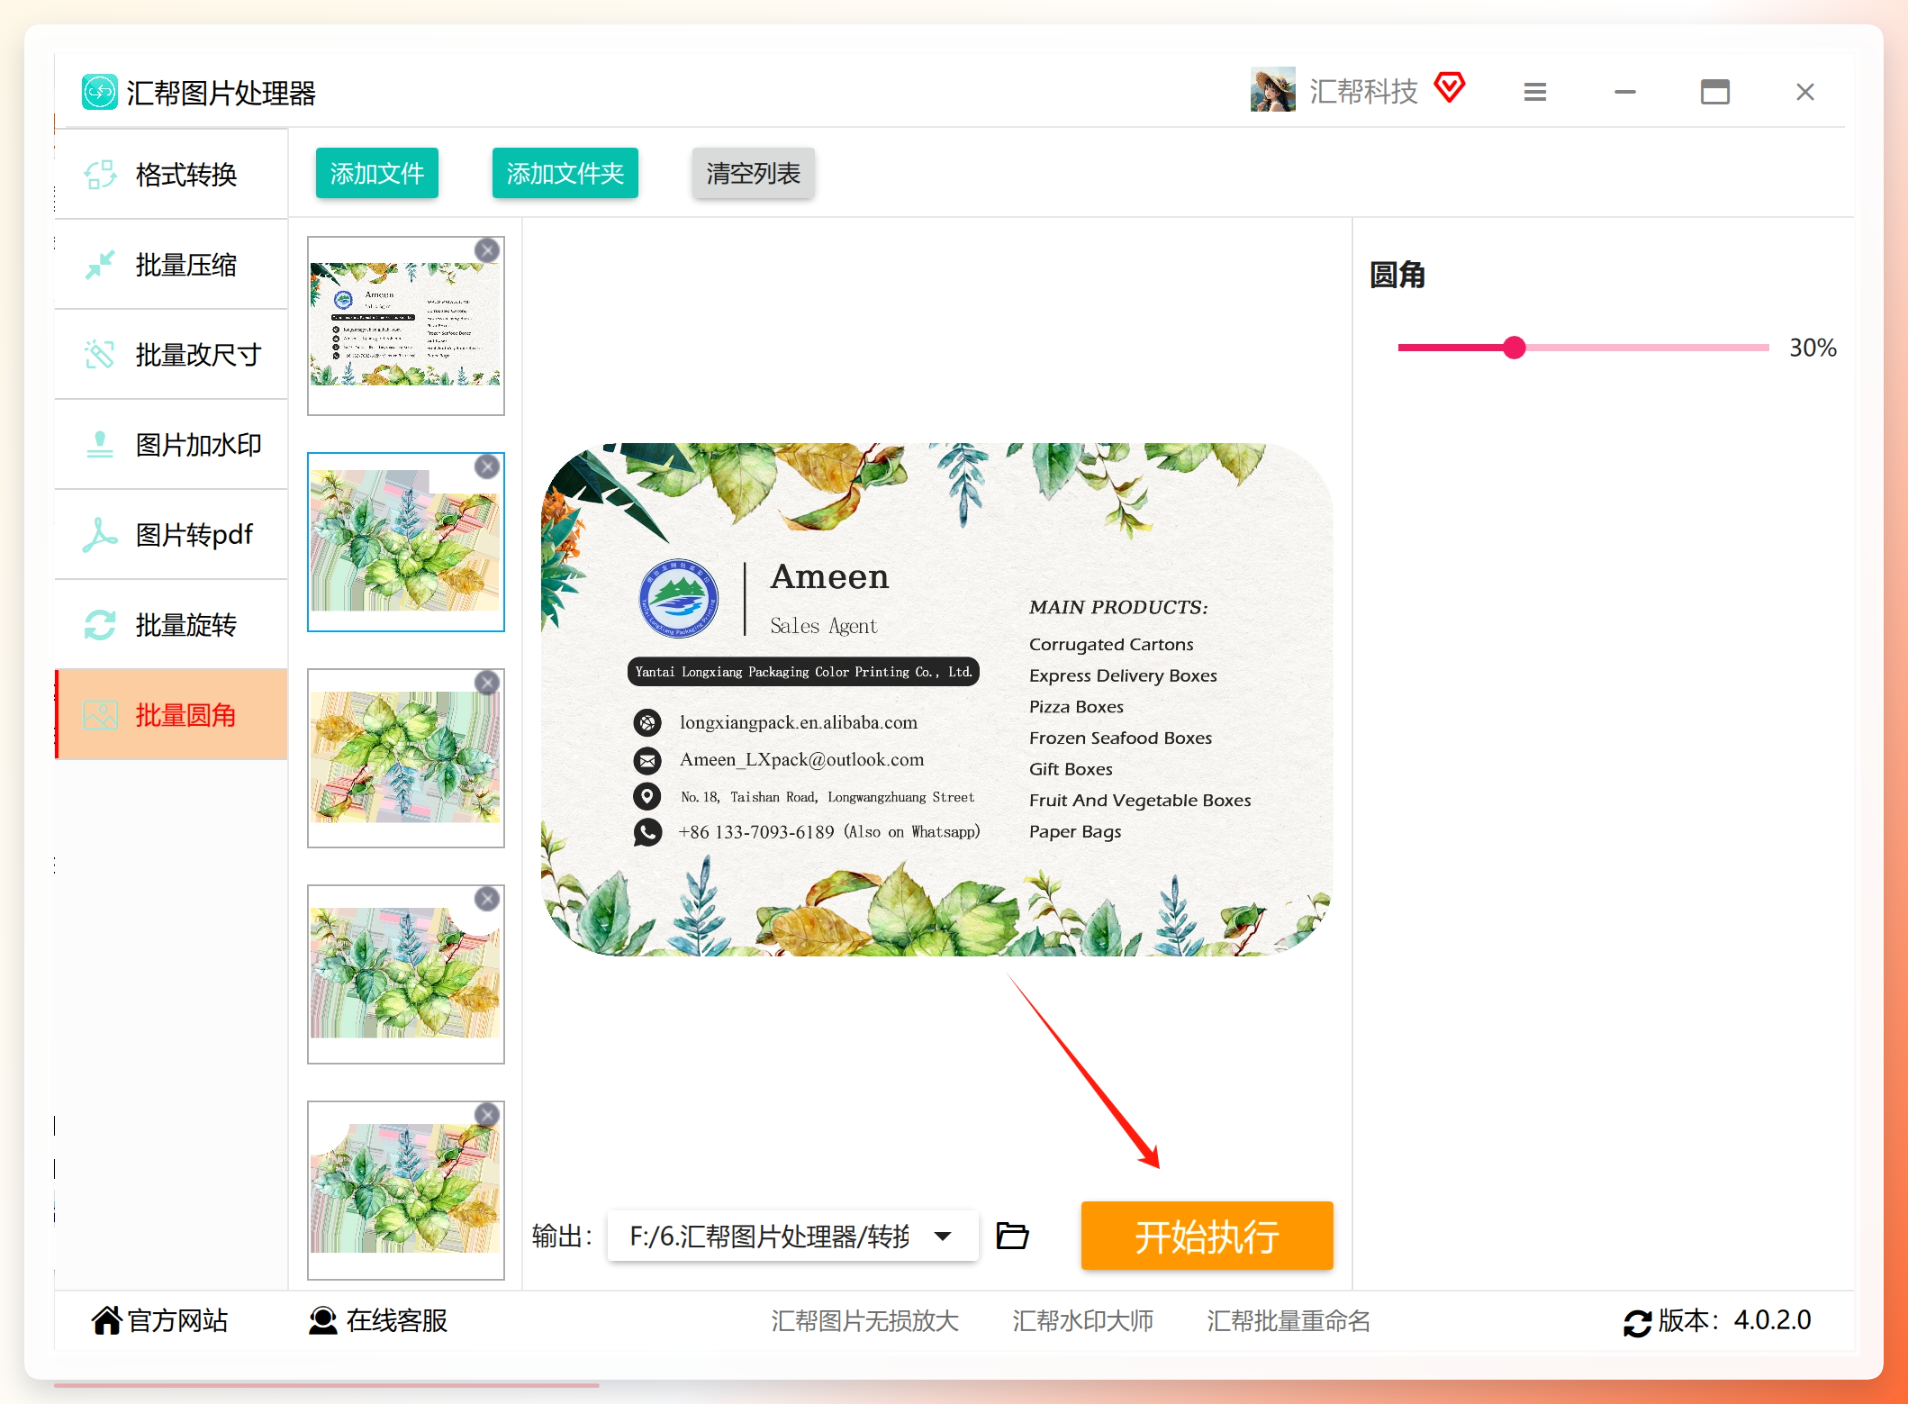Click the 汇帮科技 account name
The image size is (1908, 1404).
pos(1364,91)
